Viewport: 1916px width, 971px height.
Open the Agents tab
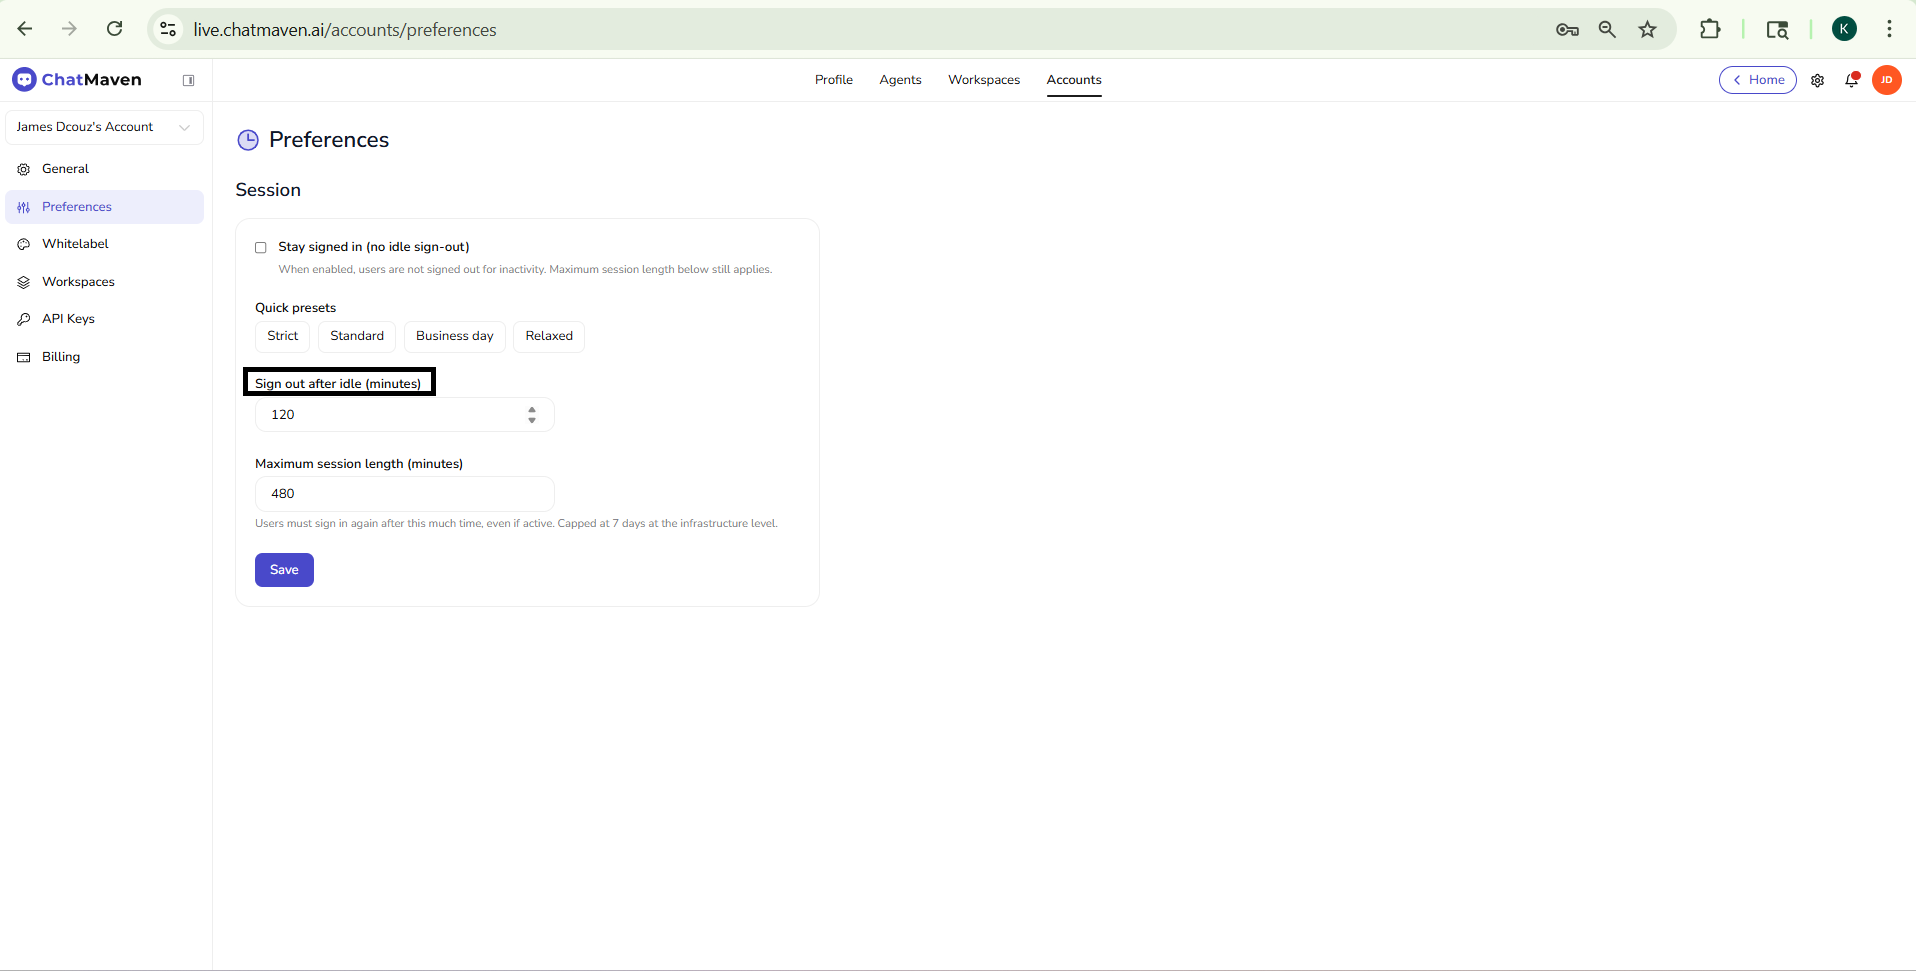click(x=900, y=80)
